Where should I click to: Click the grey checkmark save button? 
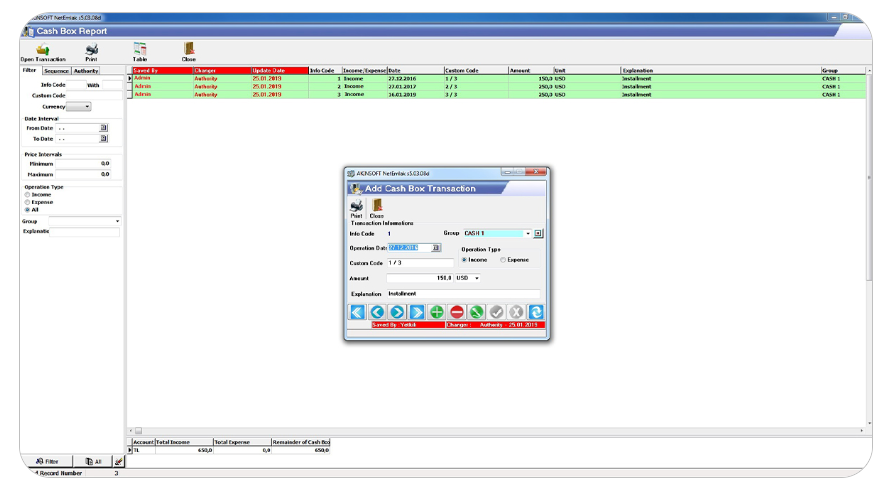[496, 312]
